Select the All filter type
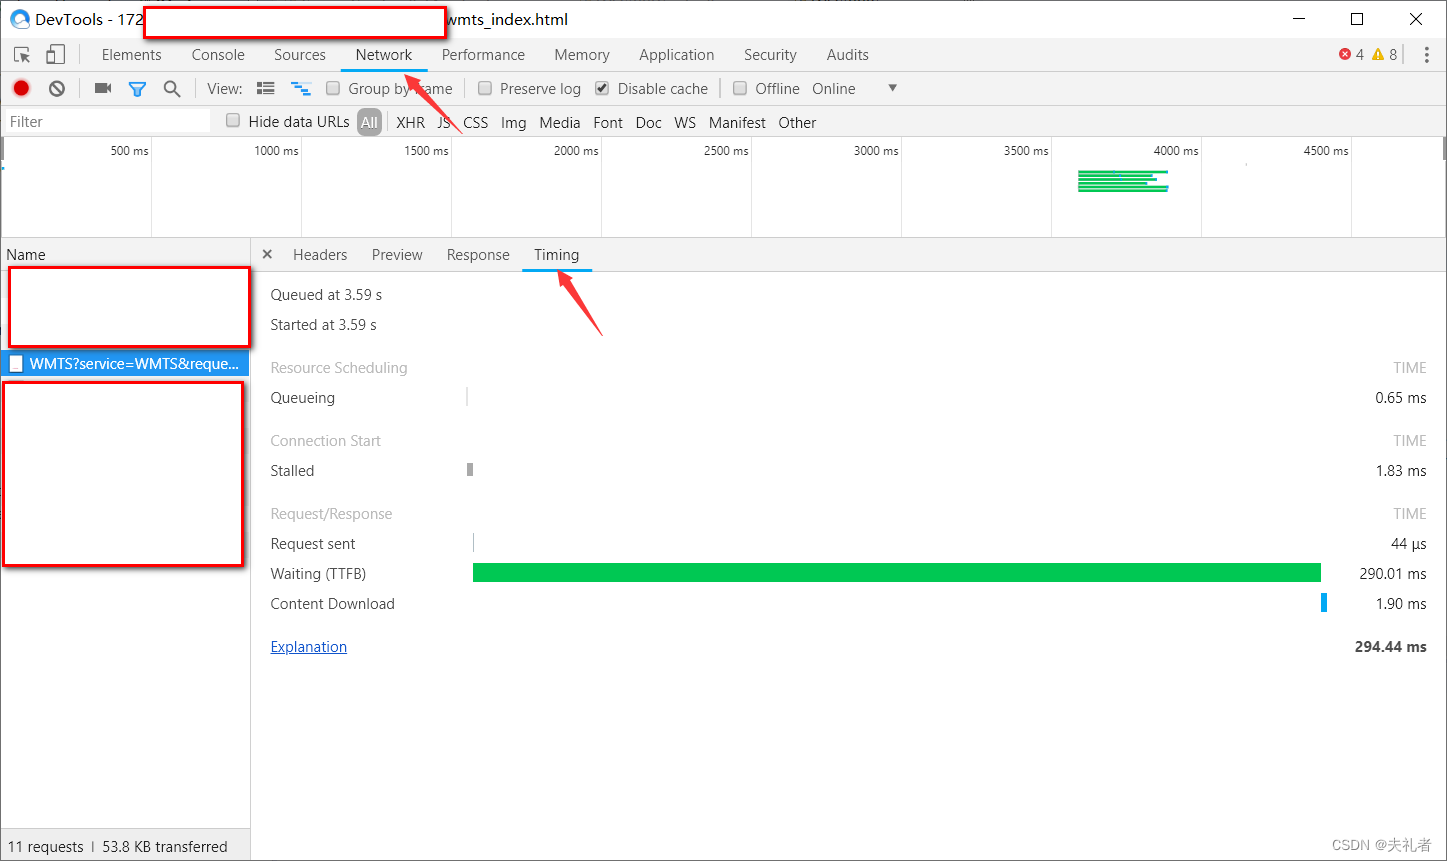The height and width of the screenshot is (861, 1447). coord(370,122)
